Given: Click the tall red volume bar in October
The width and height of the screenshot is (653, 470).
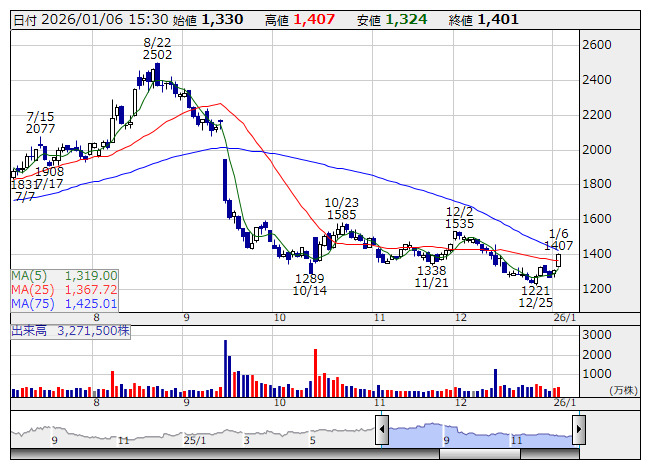Looking at the screenshot, I should [x=315, y=371].
